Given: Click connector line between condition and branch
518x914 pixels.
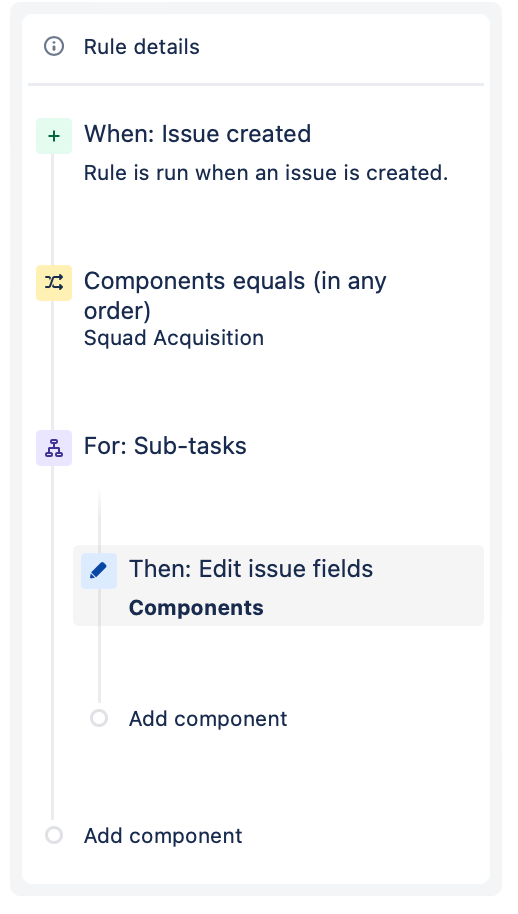Looking at the screenshot, I should pos(52,365).
